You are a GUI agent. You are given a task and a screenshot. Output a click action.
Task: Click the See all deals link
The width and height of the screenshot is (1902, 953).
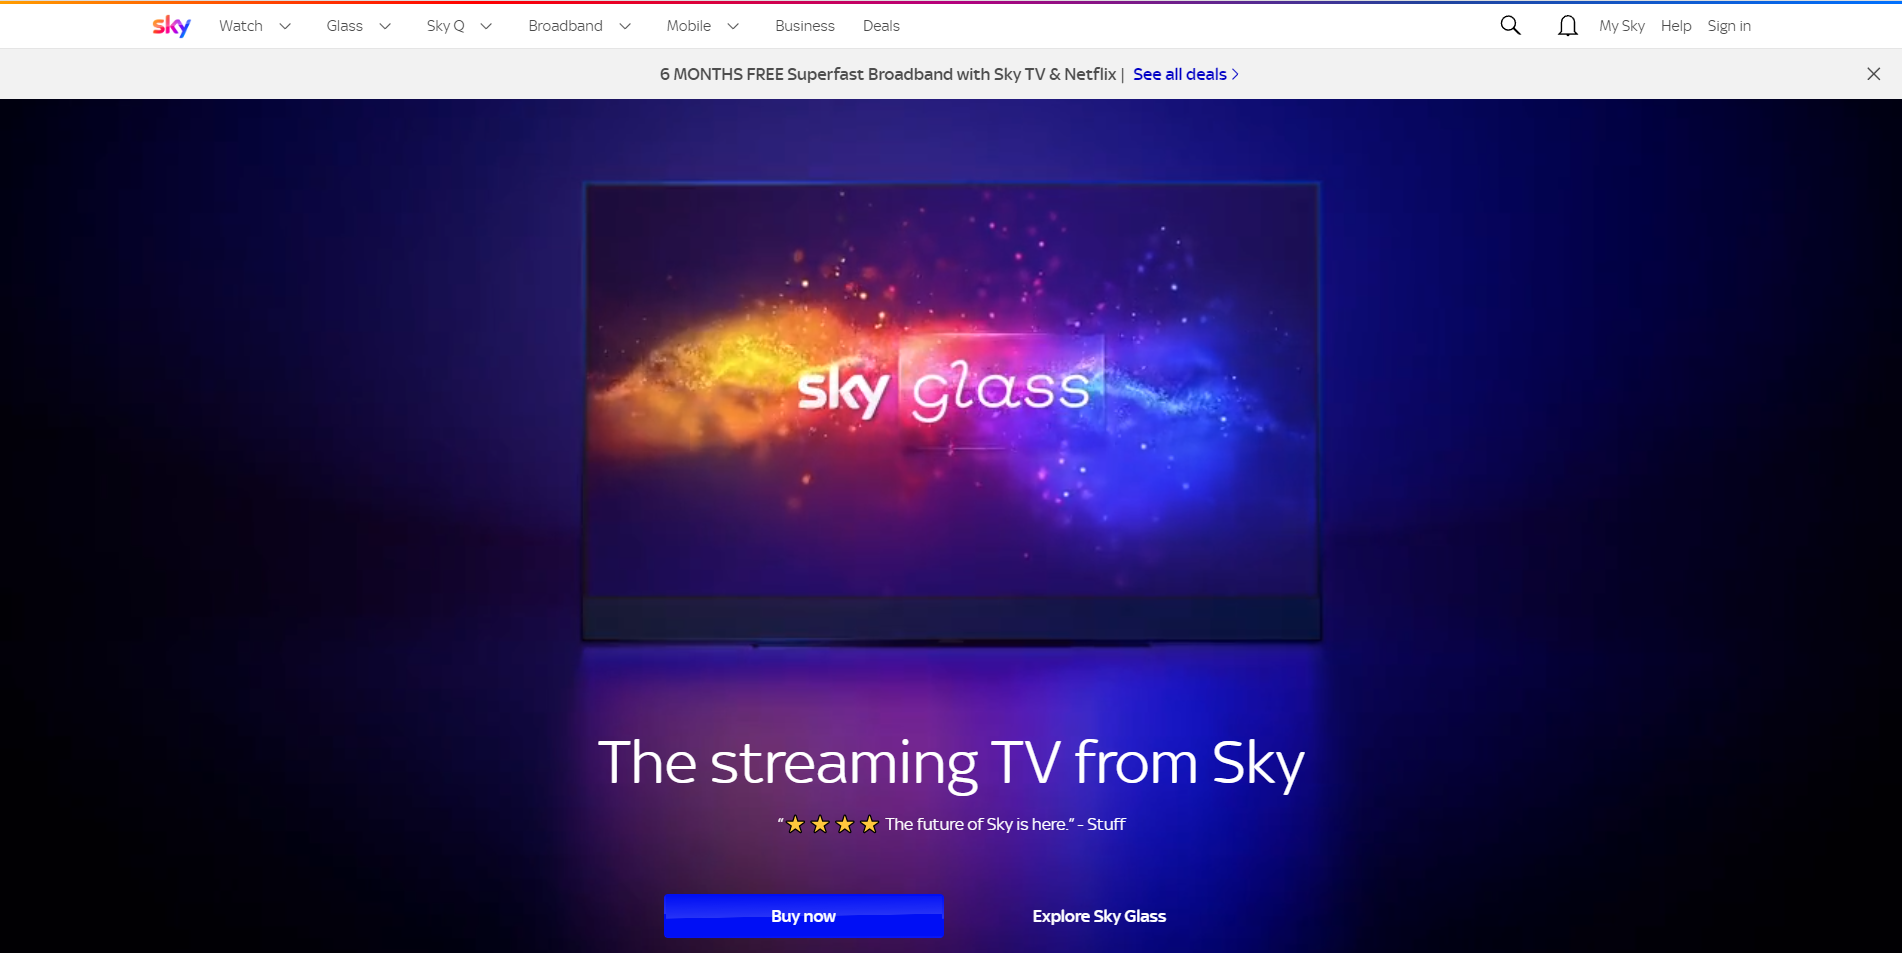pyautogui.click(x=1179, y=74)
